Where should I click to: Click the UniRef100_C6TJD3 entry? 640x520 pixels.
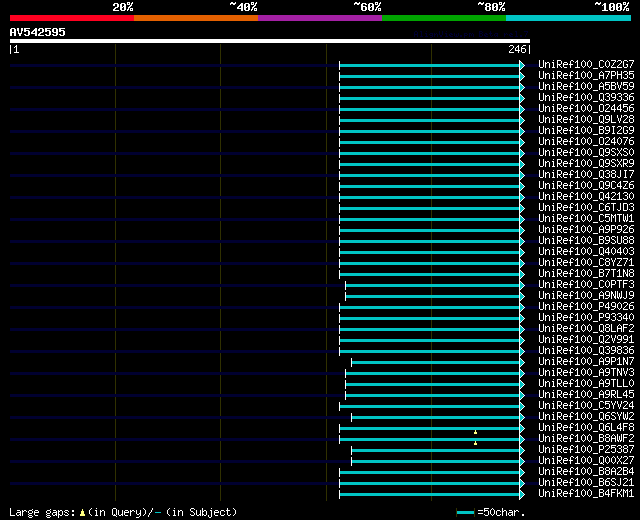pyautogui.click(x=586, y=208)
